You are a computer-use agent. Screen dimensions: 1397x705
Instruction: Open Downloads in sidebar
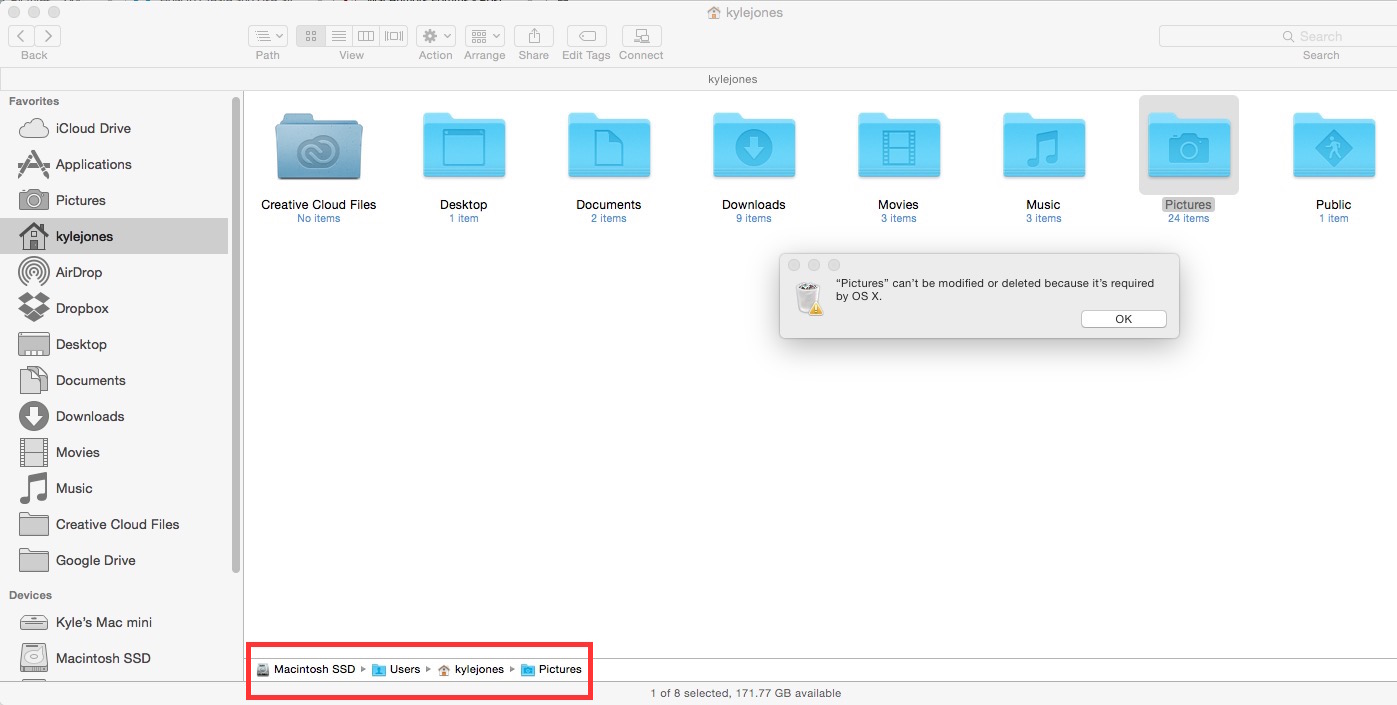(x=114, y=416)
